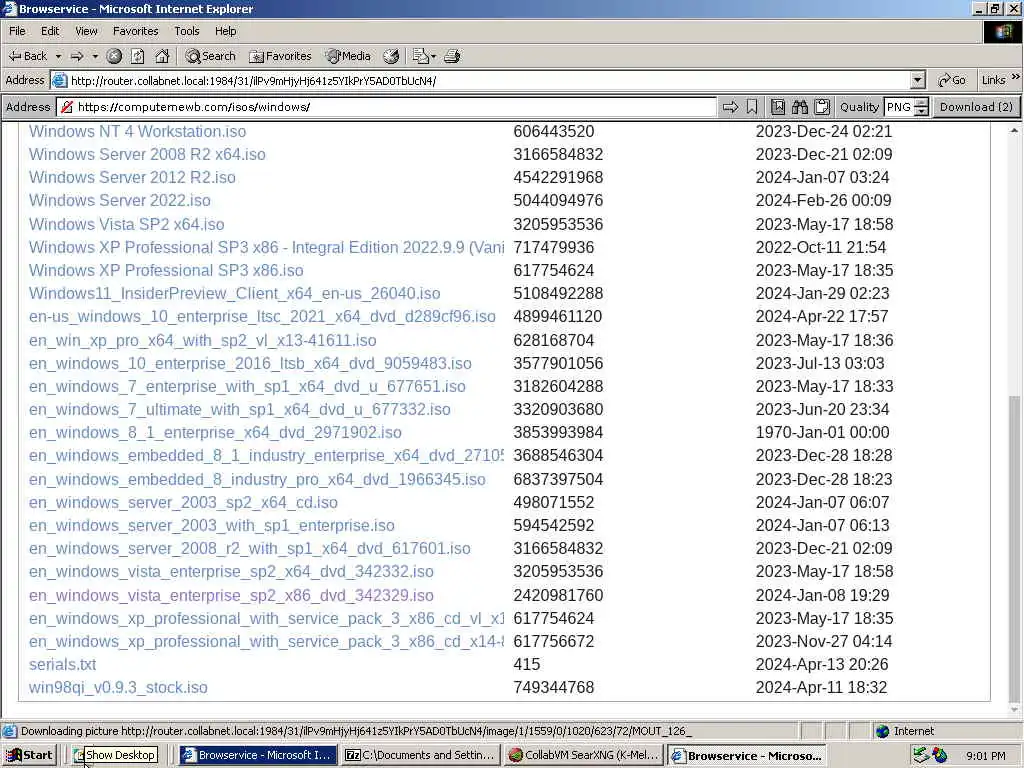The height and width of the screenshot is (768, 1024).
Task: Click the Start button
Action: pyautogui.click(x=29, y=755)
